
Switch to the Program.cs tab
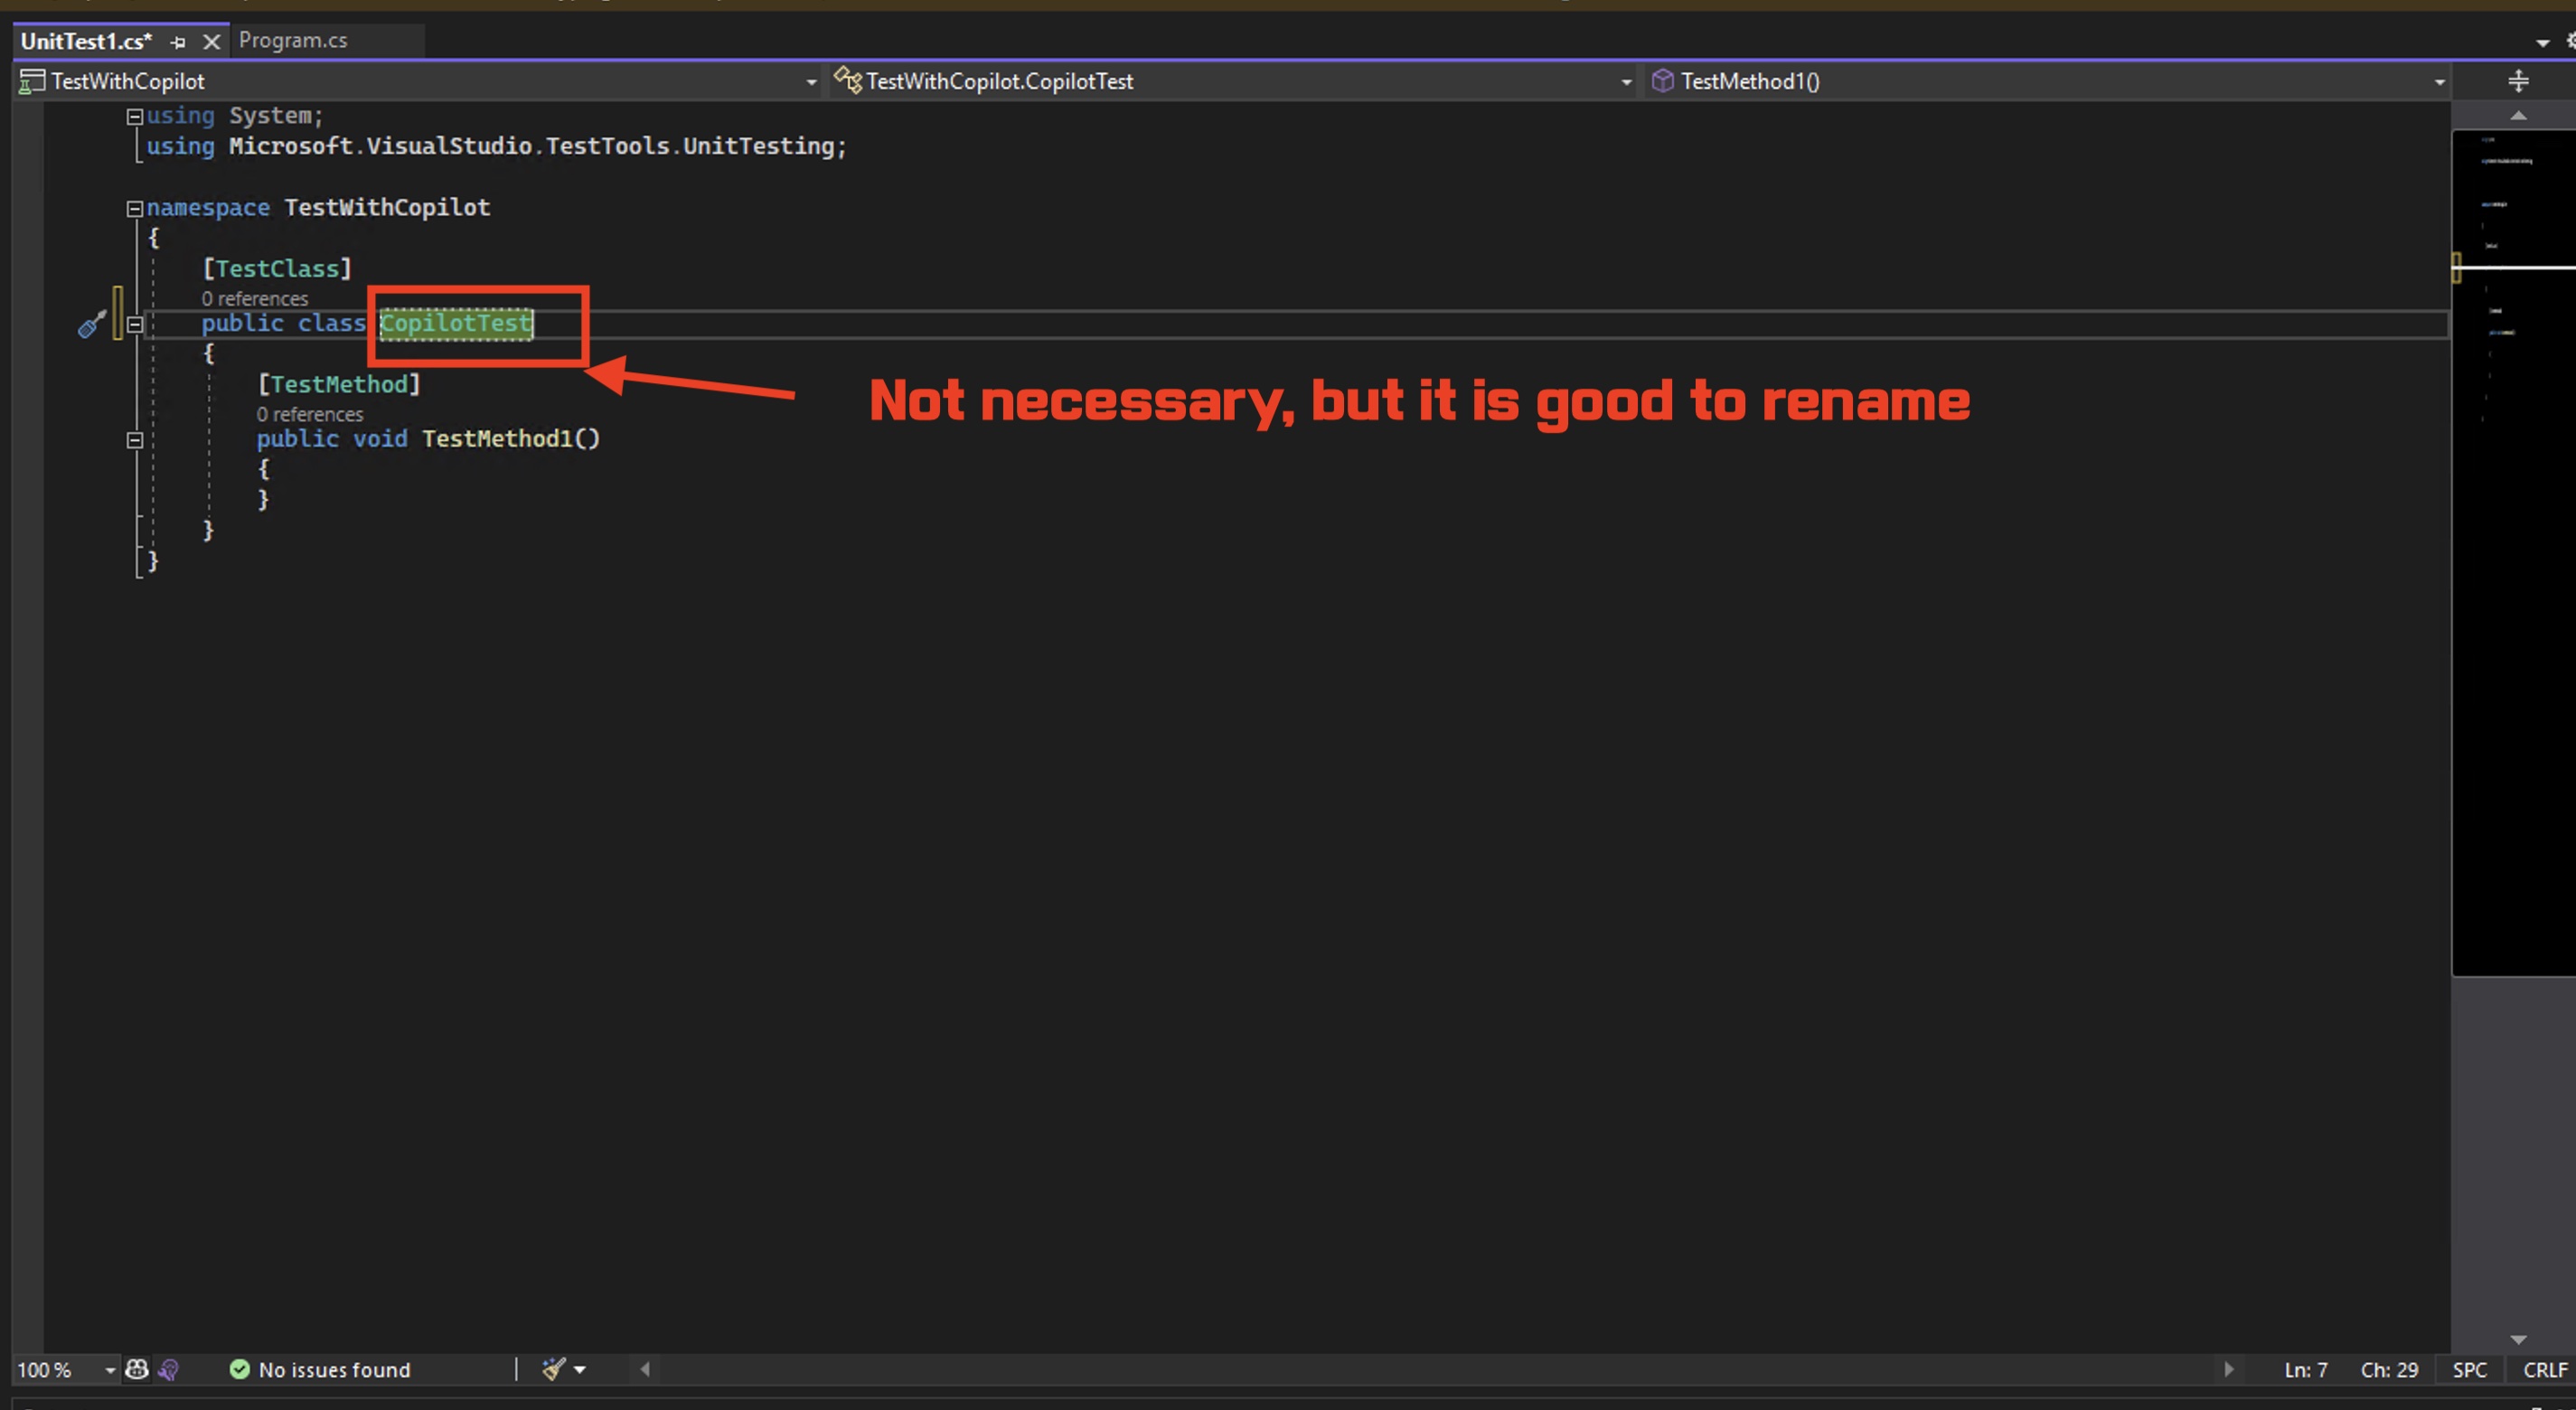(x=293, y=41)
